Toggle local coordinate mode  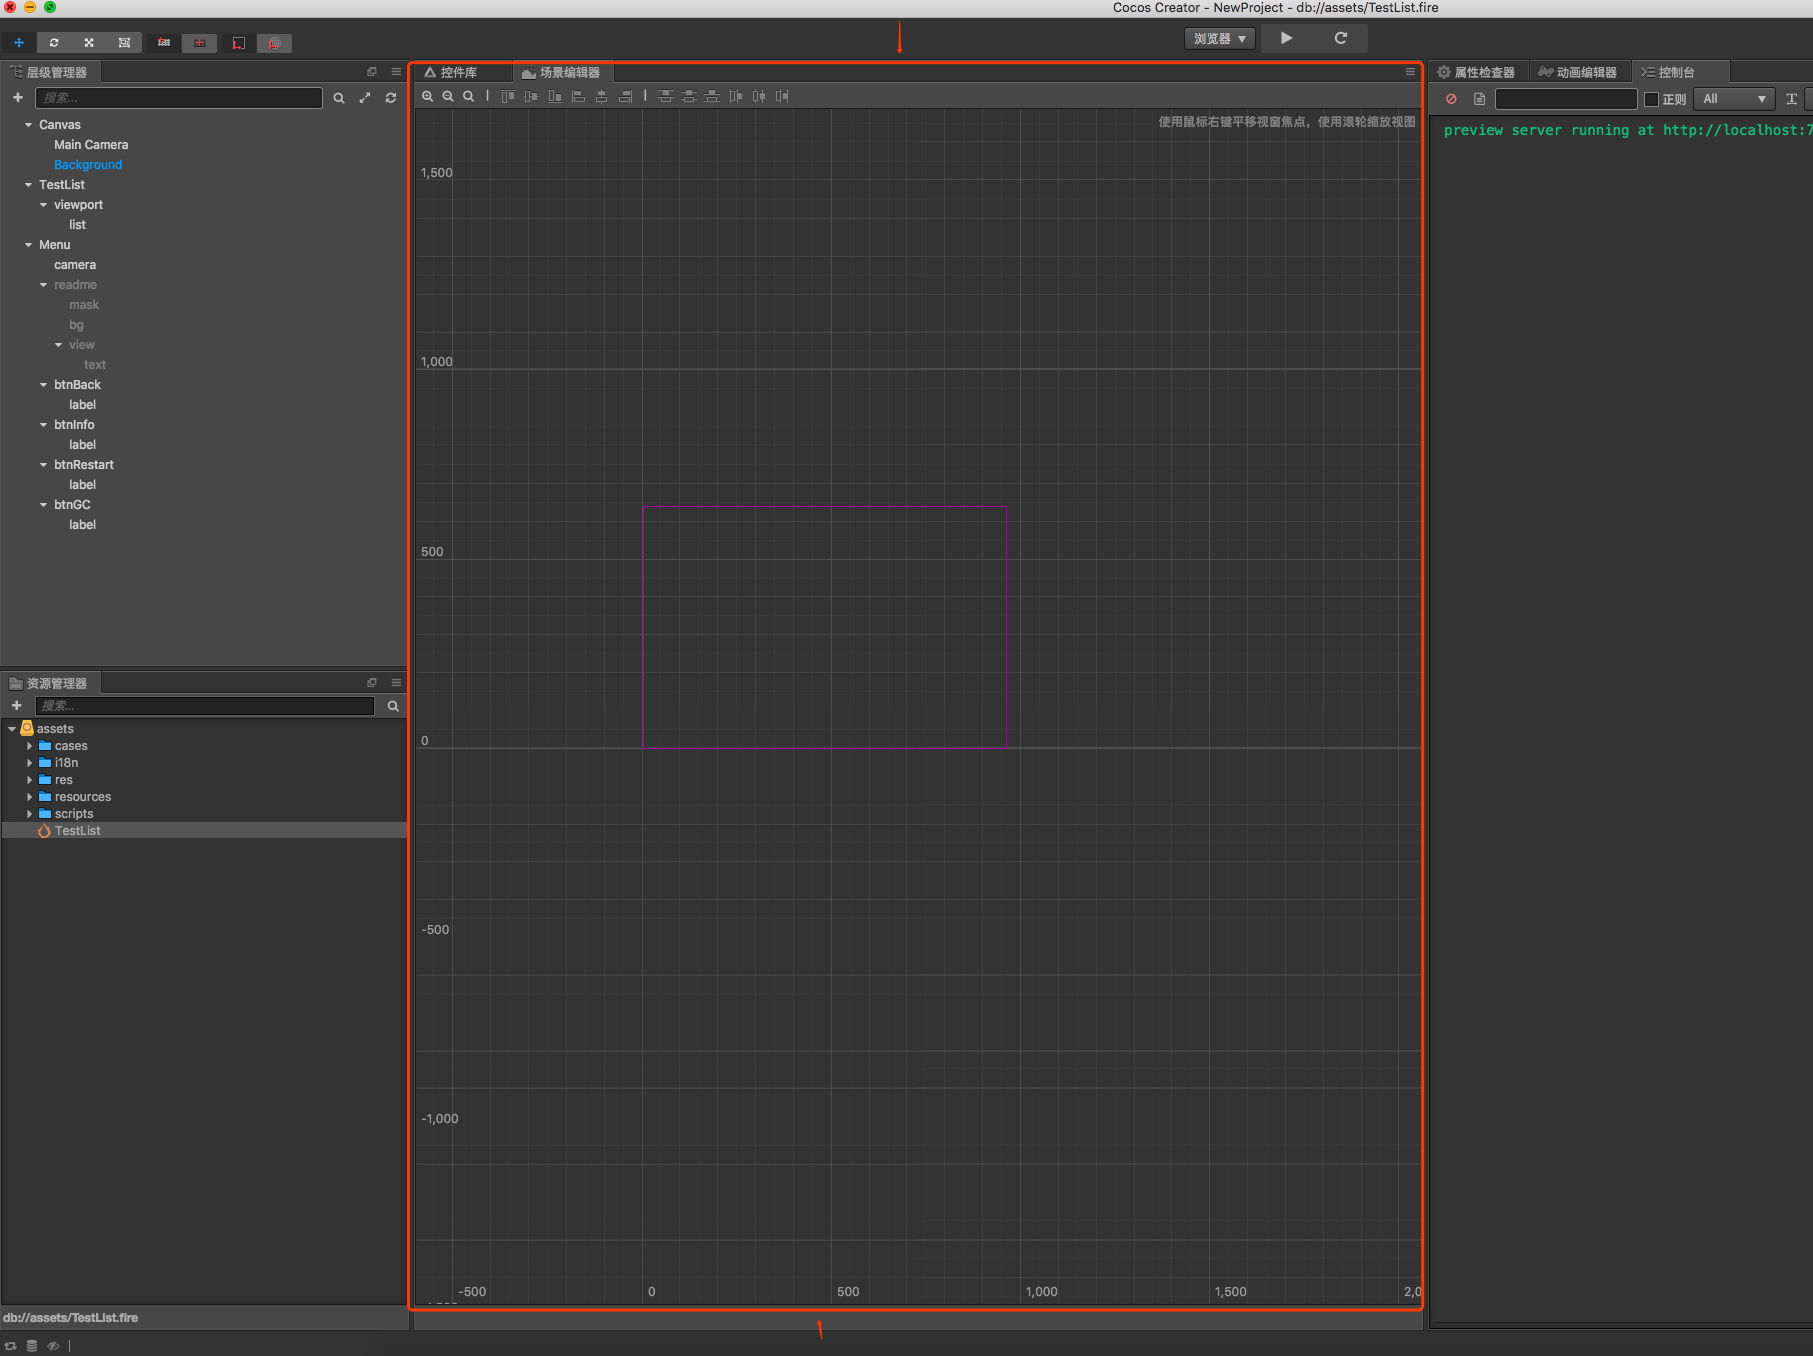point(239,43)
